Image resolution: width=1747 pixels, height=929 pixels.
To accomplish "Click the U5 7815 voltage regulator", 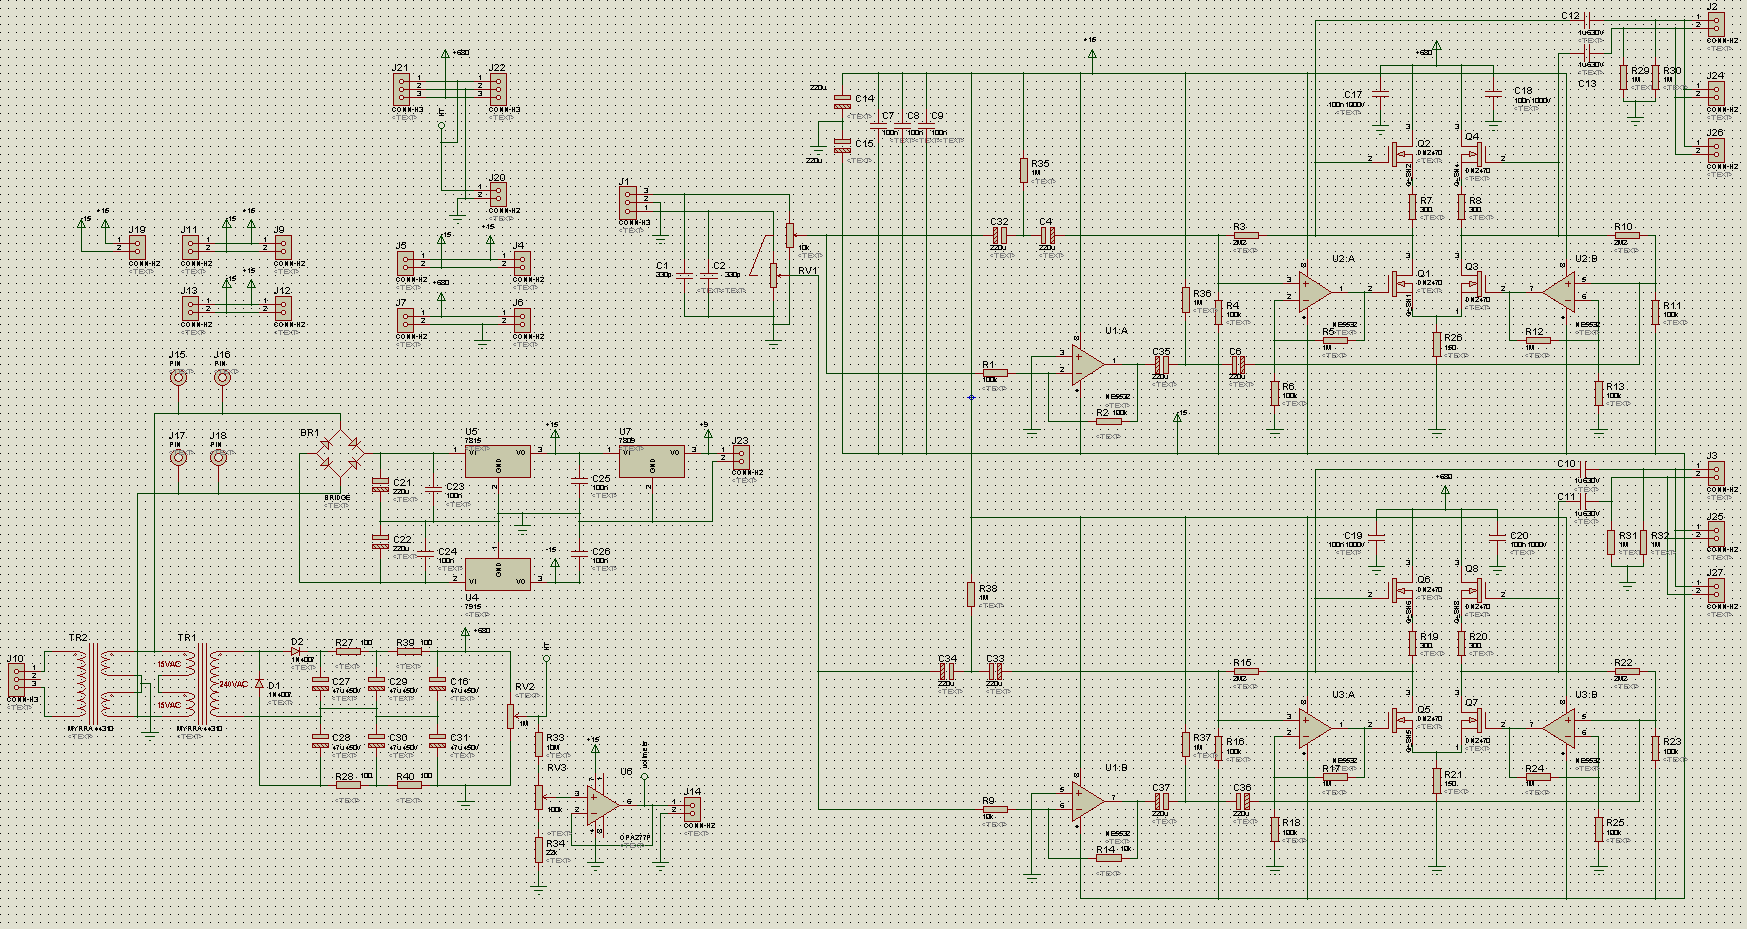I will click(x=497, y=461).
